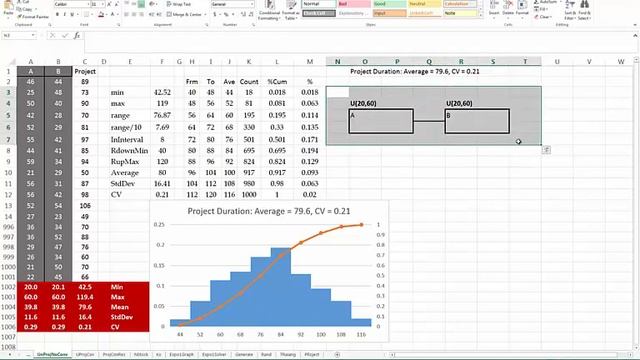640x360 pixels.
Task: Toggle Wrap Text
Action: pyautogui.click(x=179, y=4)
